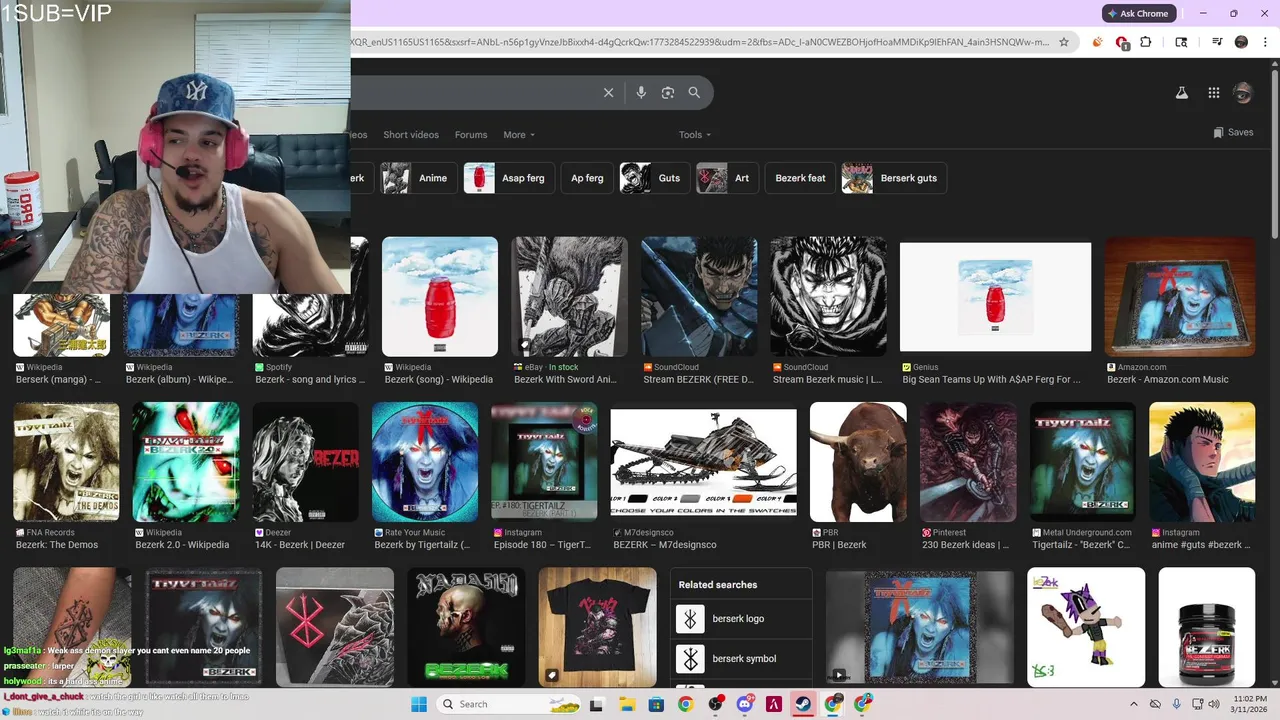
Task: Click the cloud sync-off tray icon
Action: 1155,704
